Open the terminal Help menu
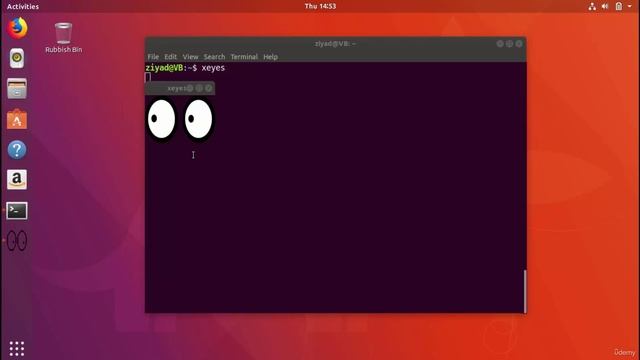 pos(270,57)
